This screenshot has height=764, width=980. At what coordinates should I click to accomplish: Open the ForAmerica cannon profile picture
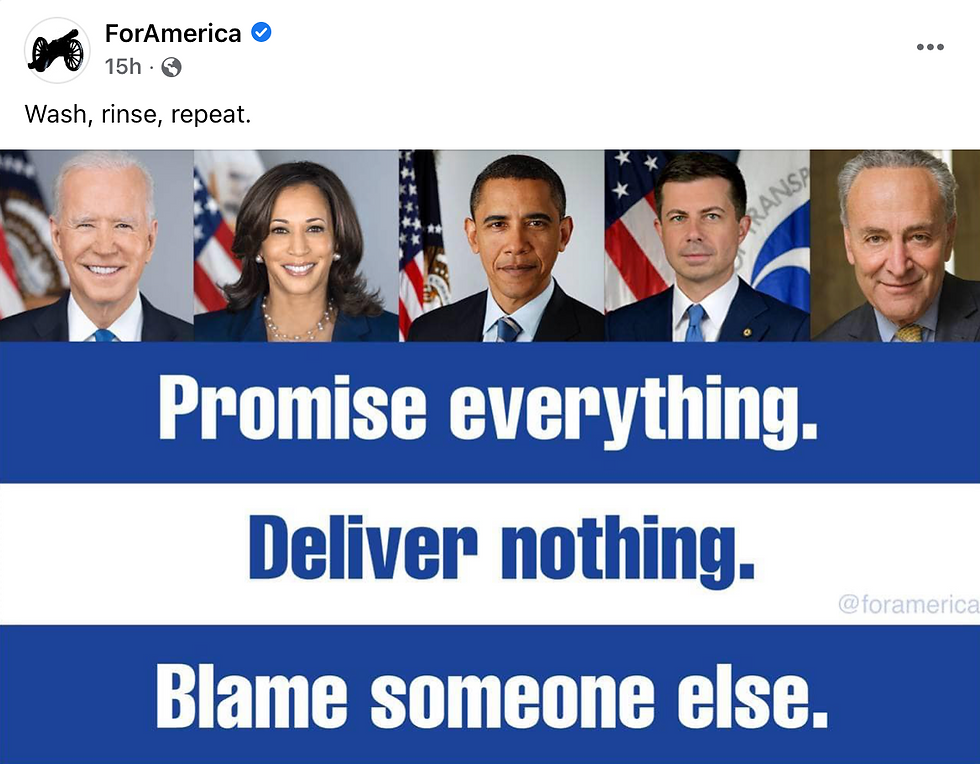[x=57, y=50]
